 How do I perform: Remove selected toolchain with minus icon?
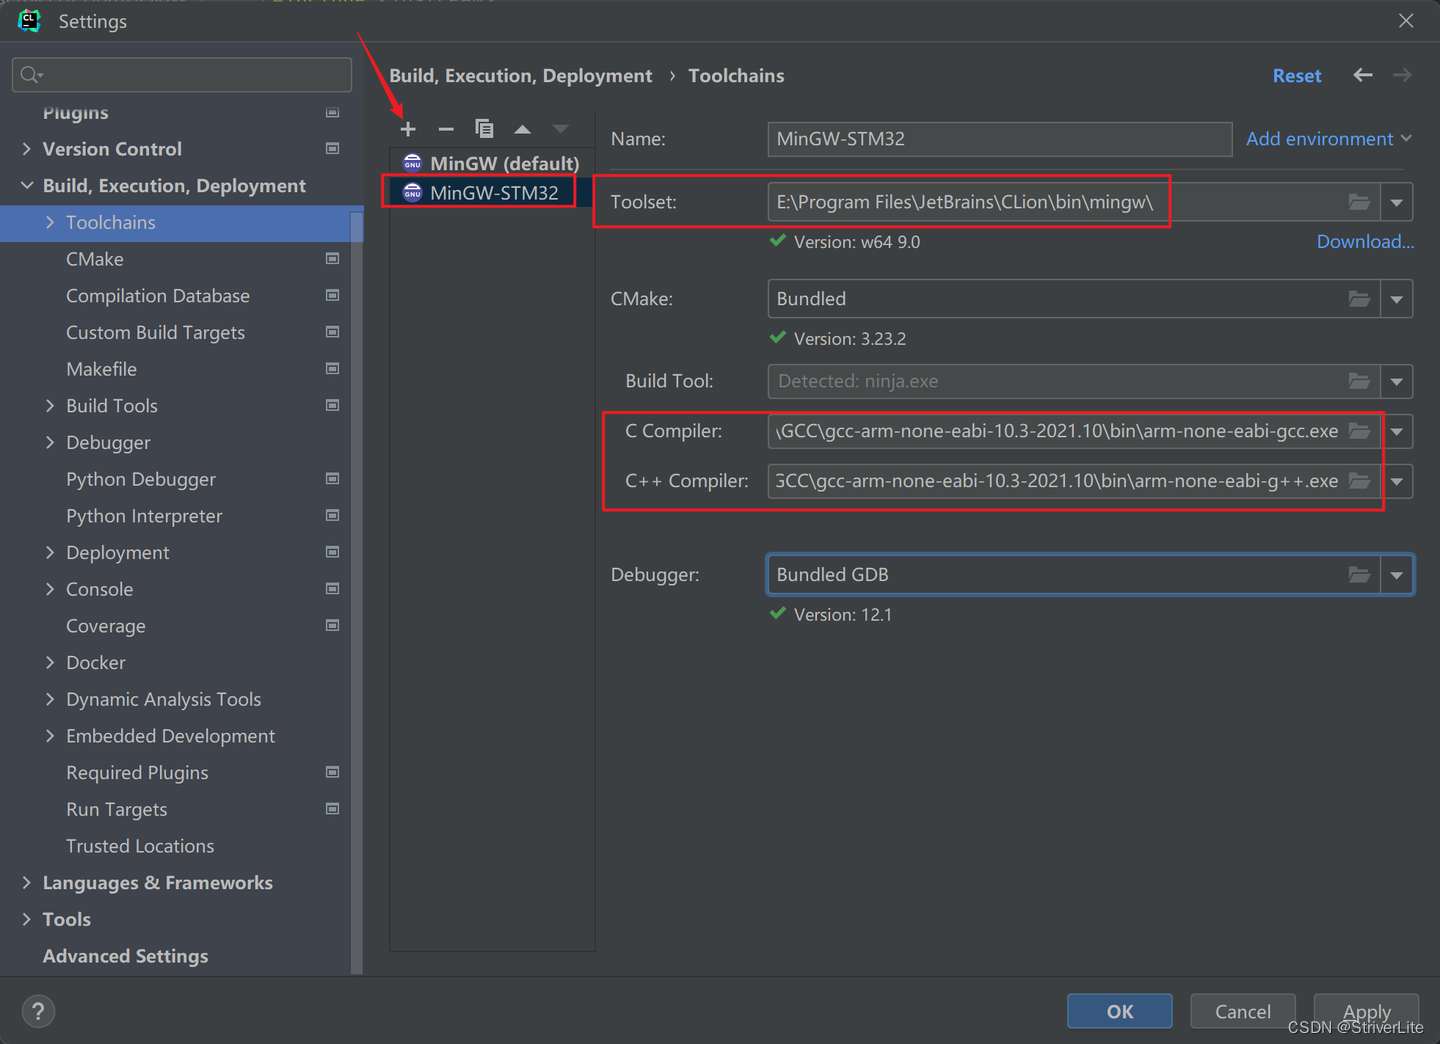(446, 129)
